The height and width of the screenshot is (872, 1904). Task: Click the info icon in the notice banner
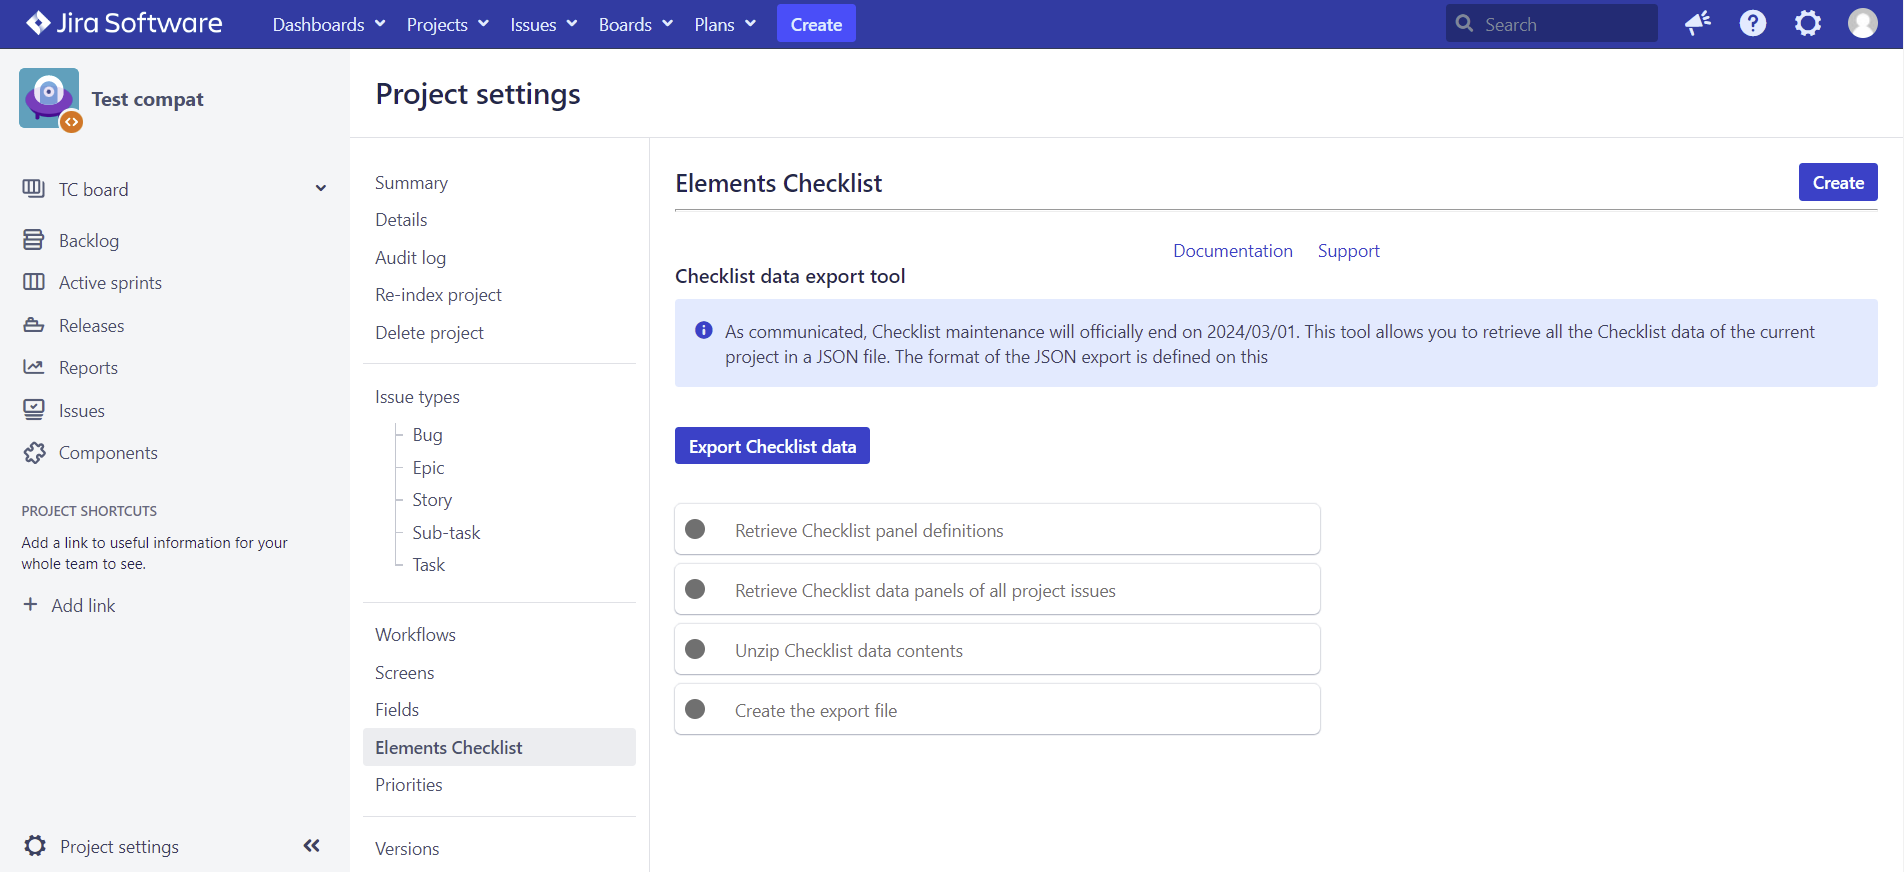704,331
